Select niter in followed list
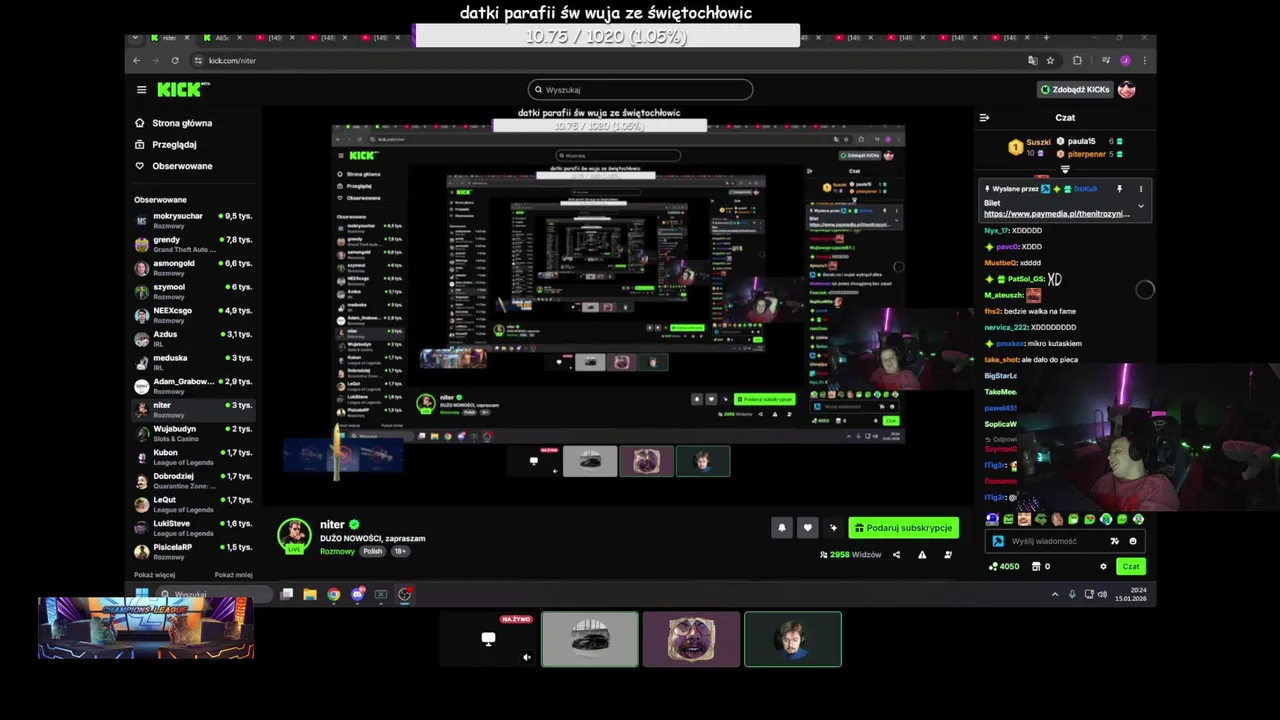Viewport: 1280px width, 720px height. pos(194,409)
